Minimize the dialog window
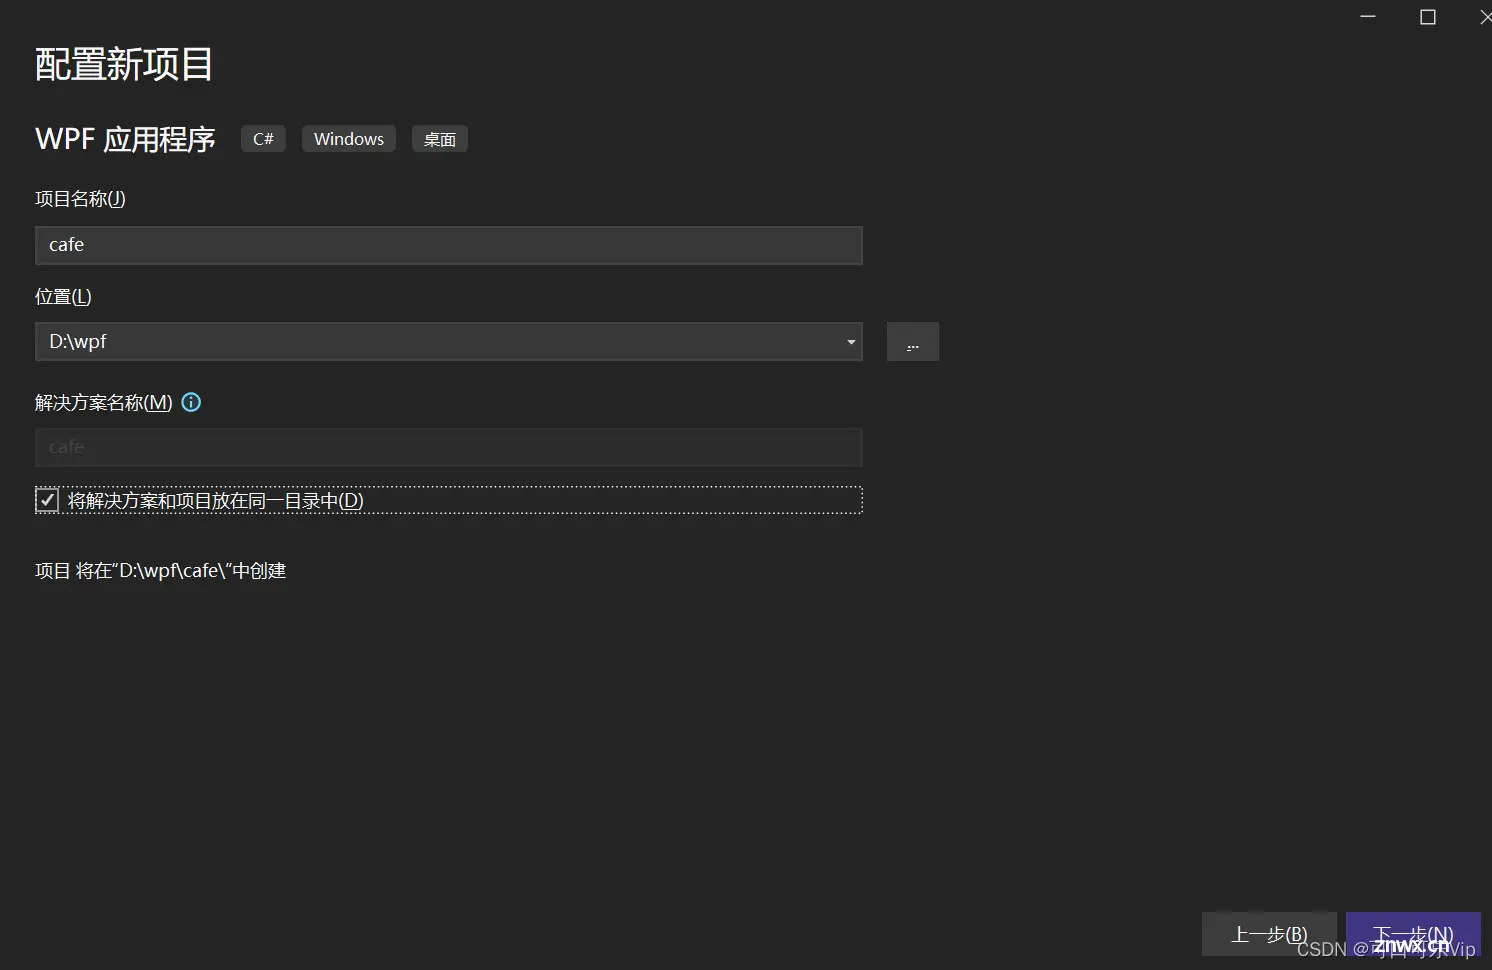 coord(1368,17)
